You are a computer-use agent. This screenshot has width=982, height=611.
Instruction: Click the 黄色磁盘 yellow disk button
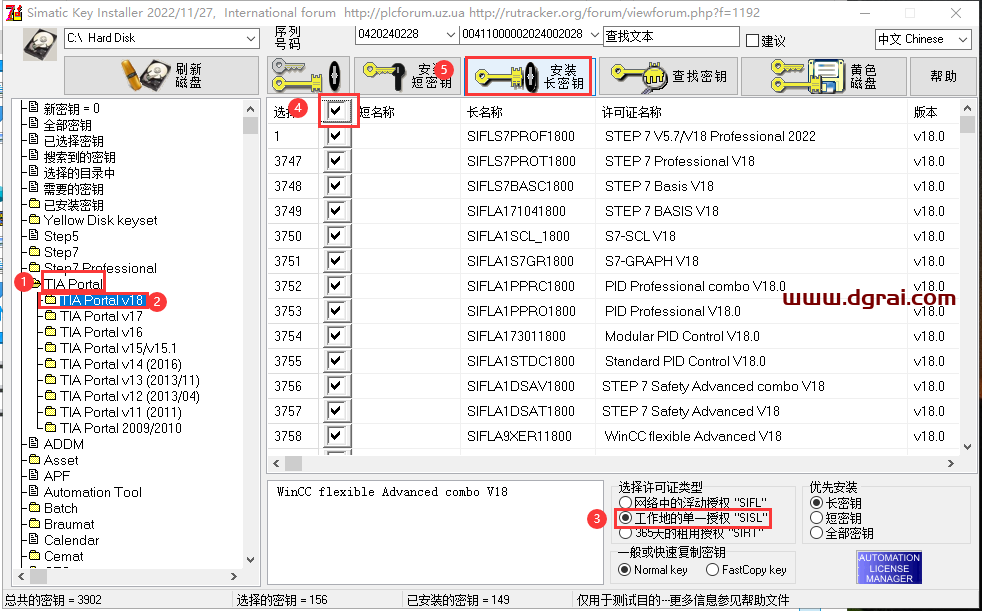coord(824,76)
